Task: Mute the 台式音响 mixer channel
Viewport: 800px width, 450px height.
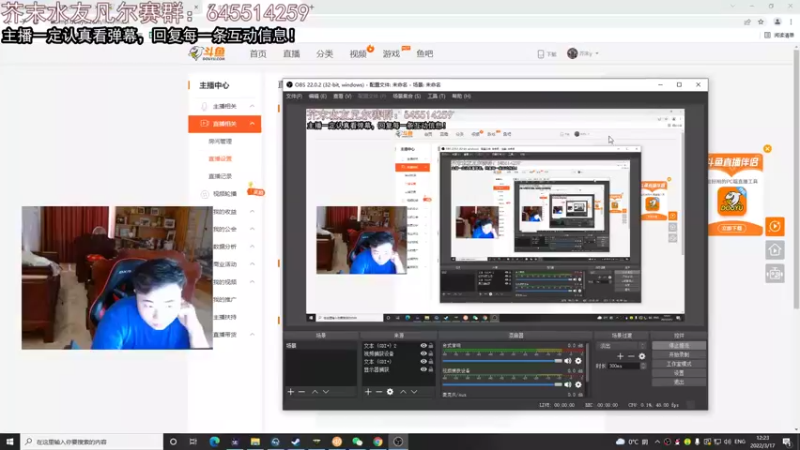Action: pyautogui.click(x=568, y=361)
